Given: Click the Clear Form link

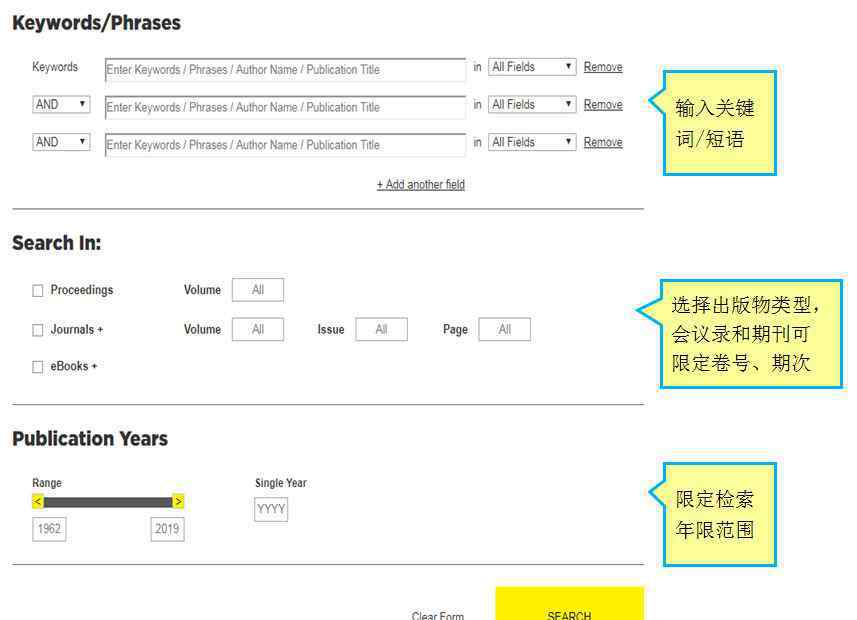Looking at the screenshot, I should [x=438, y=615].
